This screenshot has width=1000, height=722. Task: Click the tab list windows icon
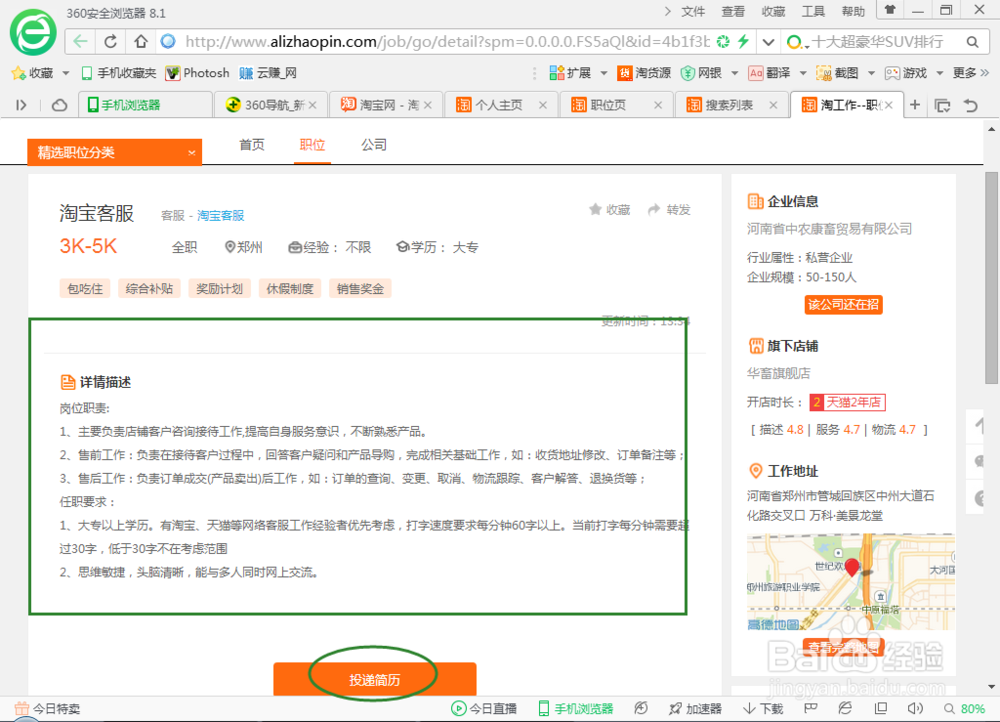coord(942,105)
